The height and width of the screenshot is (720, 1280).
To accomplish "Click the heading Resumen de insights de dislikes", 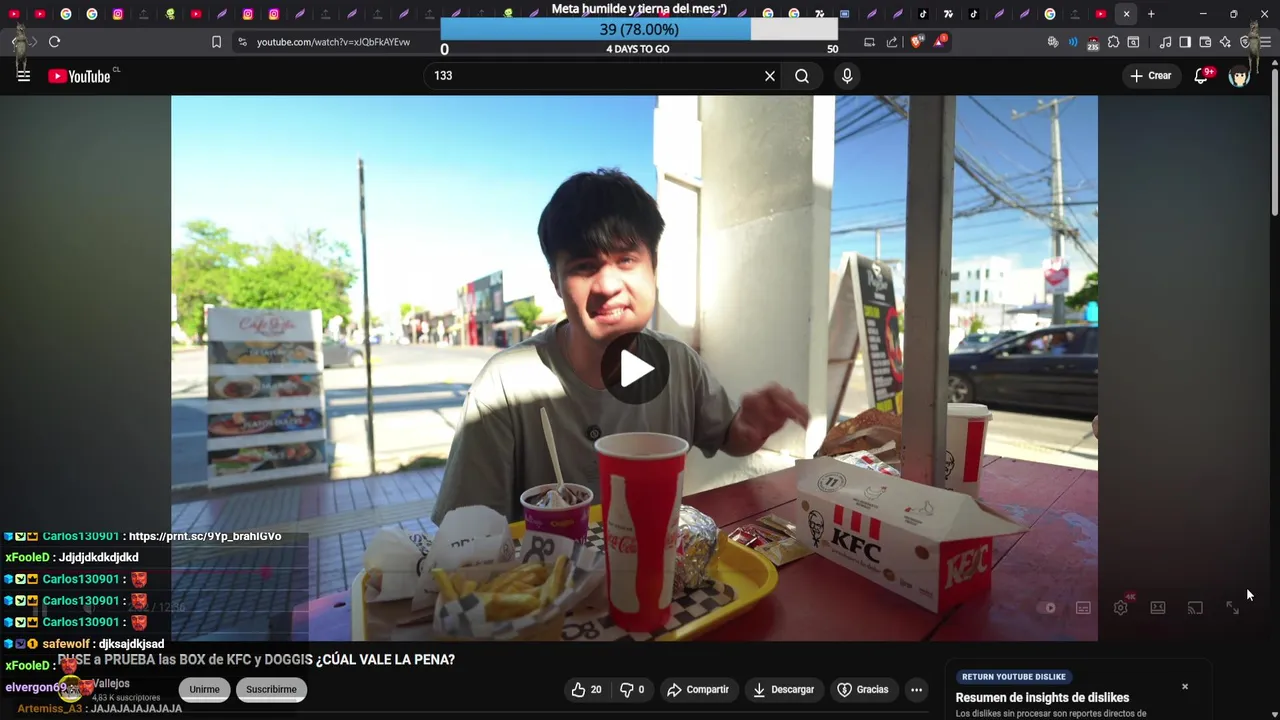I will point(1042,698).
